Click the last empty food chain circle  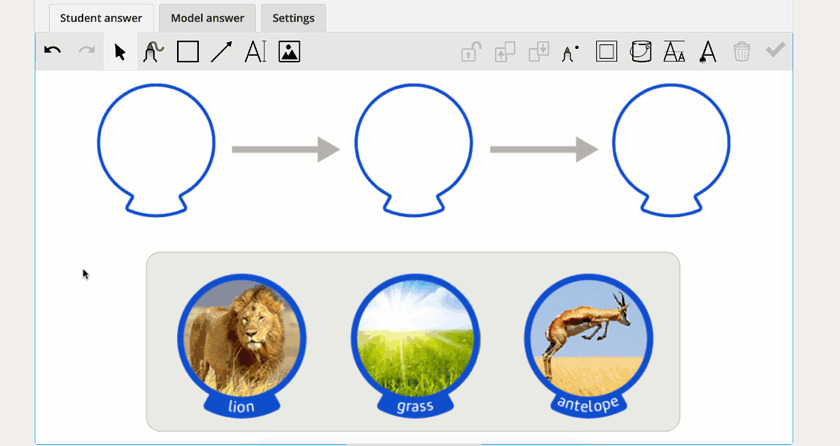tap(671, 150)
